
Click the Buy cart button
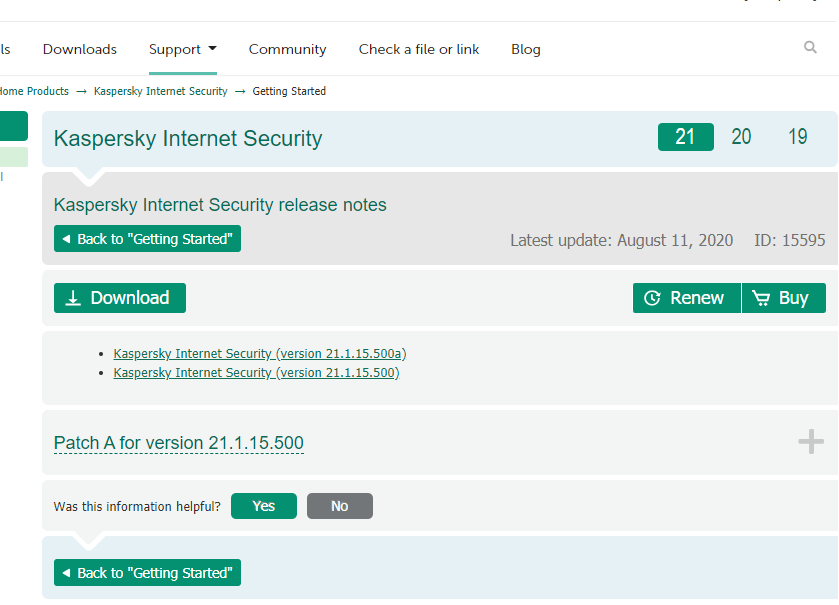click(x=783, y=298)
